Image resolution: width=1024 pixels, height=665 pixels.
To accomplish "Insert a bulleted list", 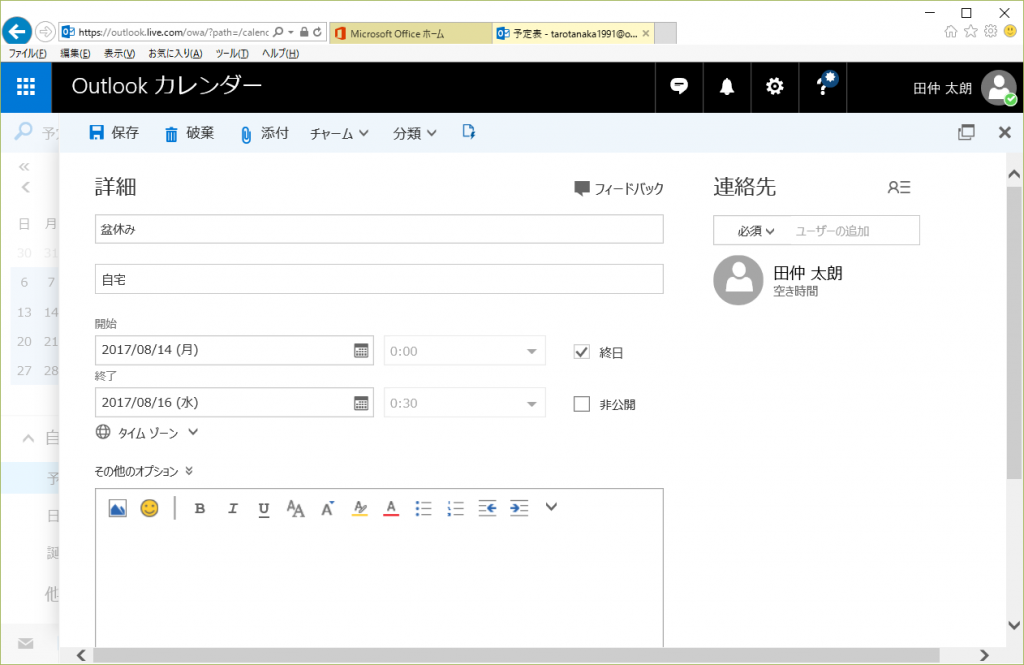I will 423,508.
